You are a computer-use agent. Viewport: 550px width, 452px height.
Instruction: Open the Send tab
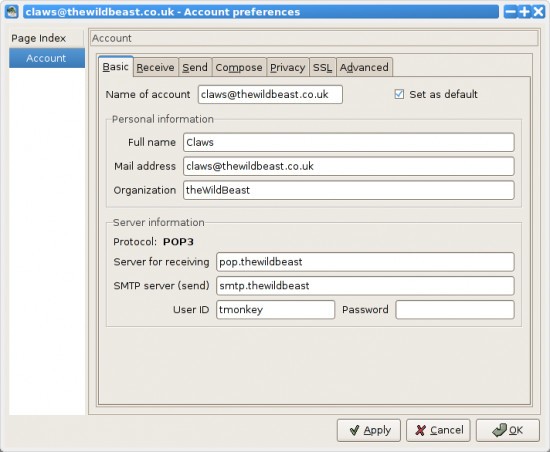pos(195,67)
